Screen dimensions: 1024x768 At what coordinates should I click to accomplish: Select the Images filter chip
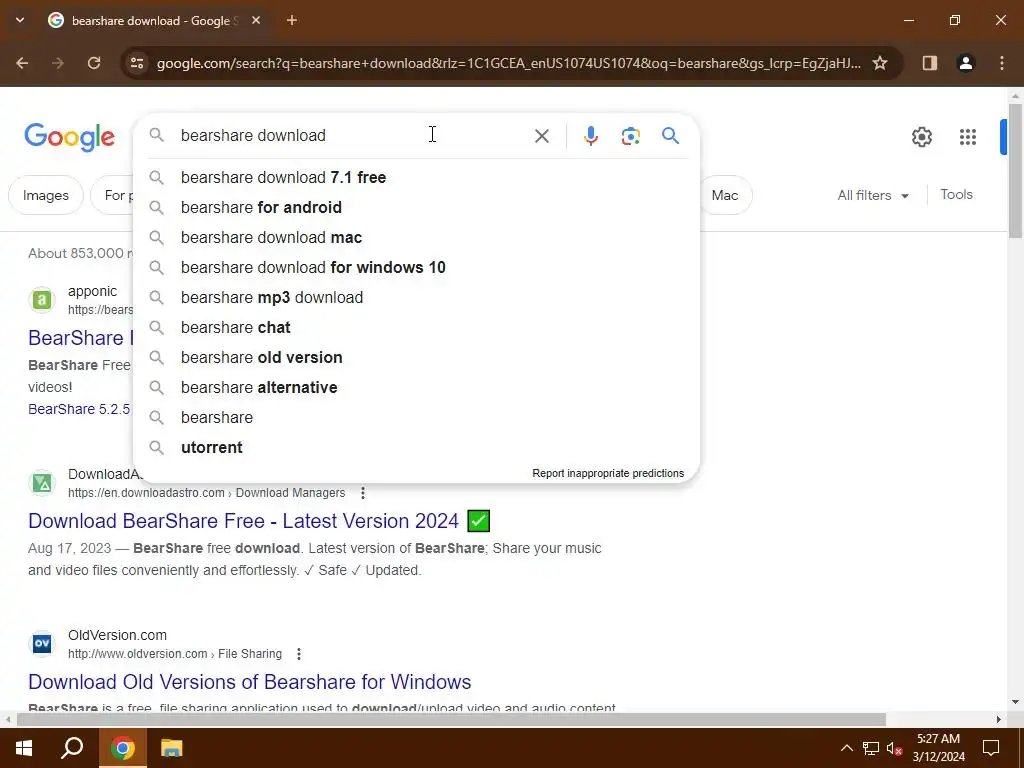click(46, 195)
